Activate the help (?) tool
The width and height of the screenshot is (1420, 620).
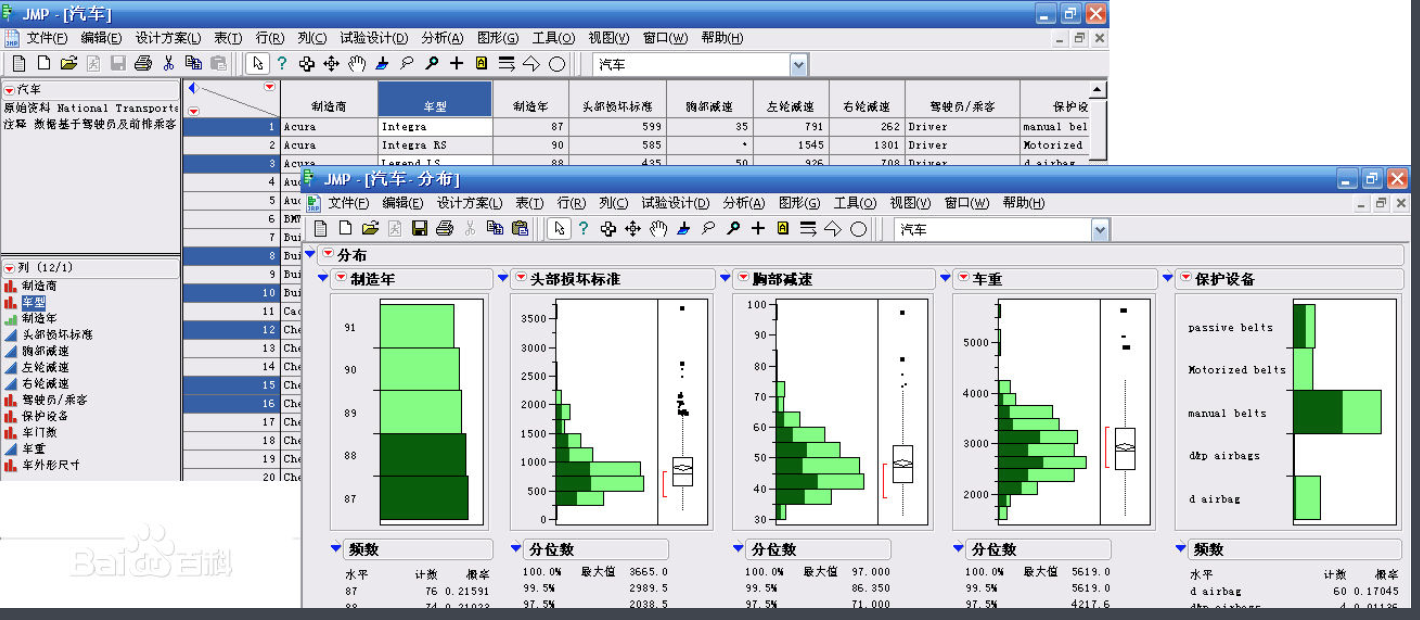584,229
